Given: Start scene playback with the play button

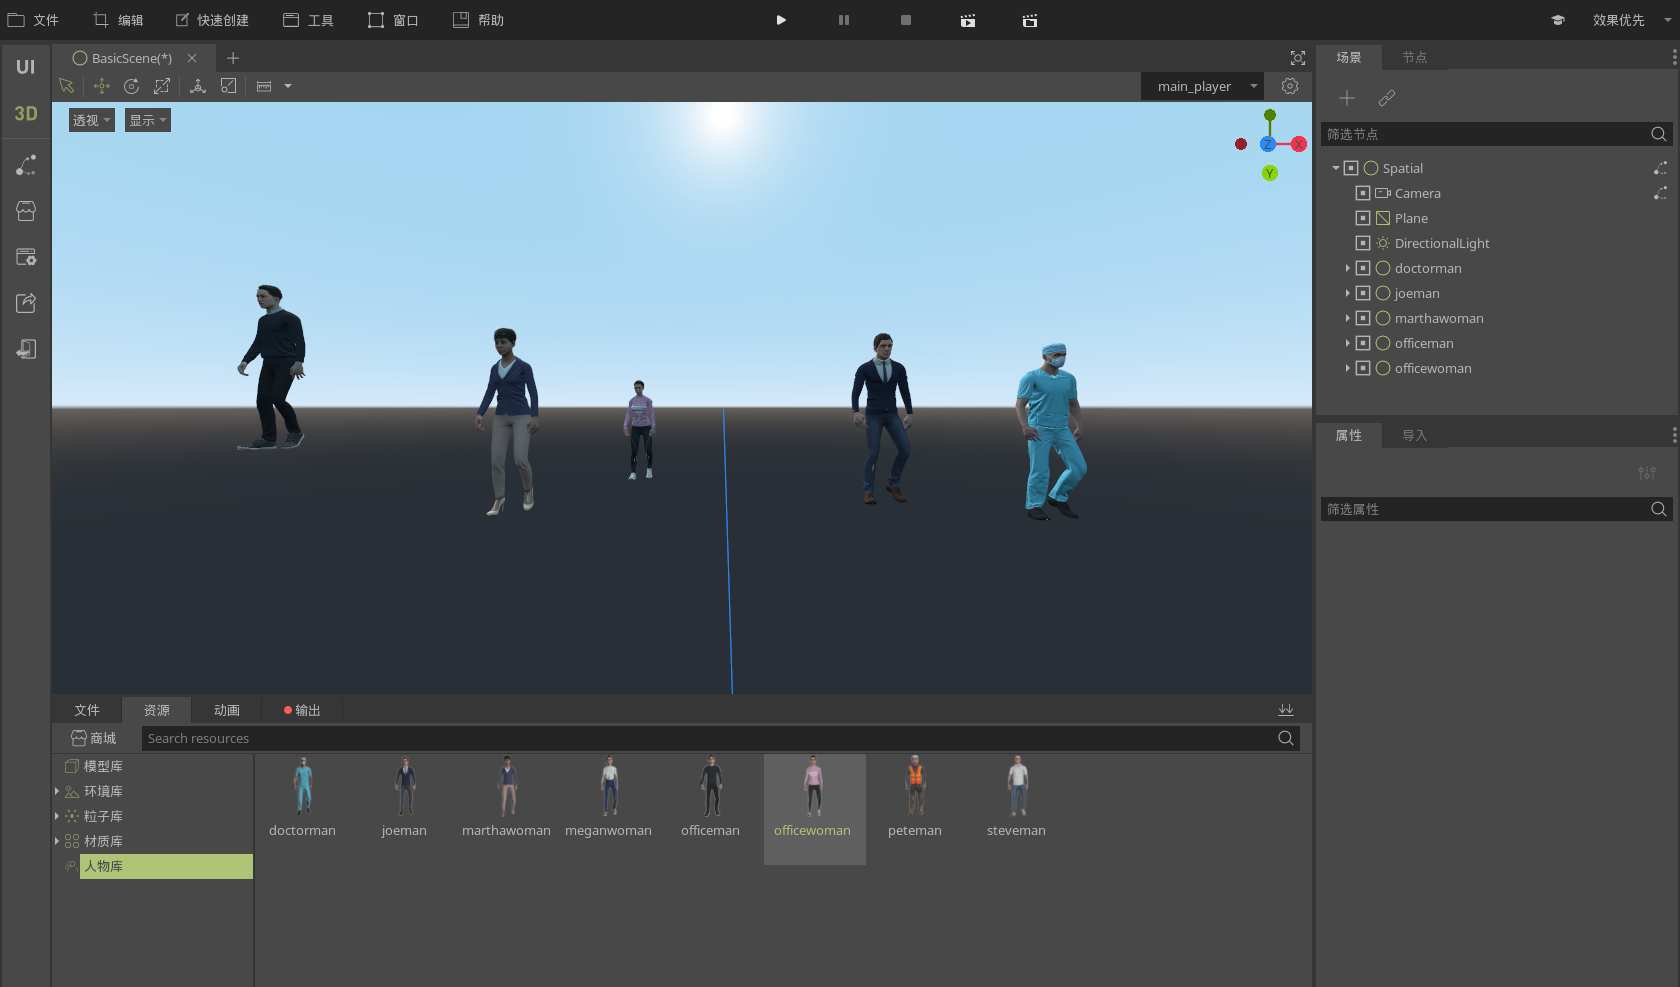Looking at the screenshot, I should coord(781,20).
